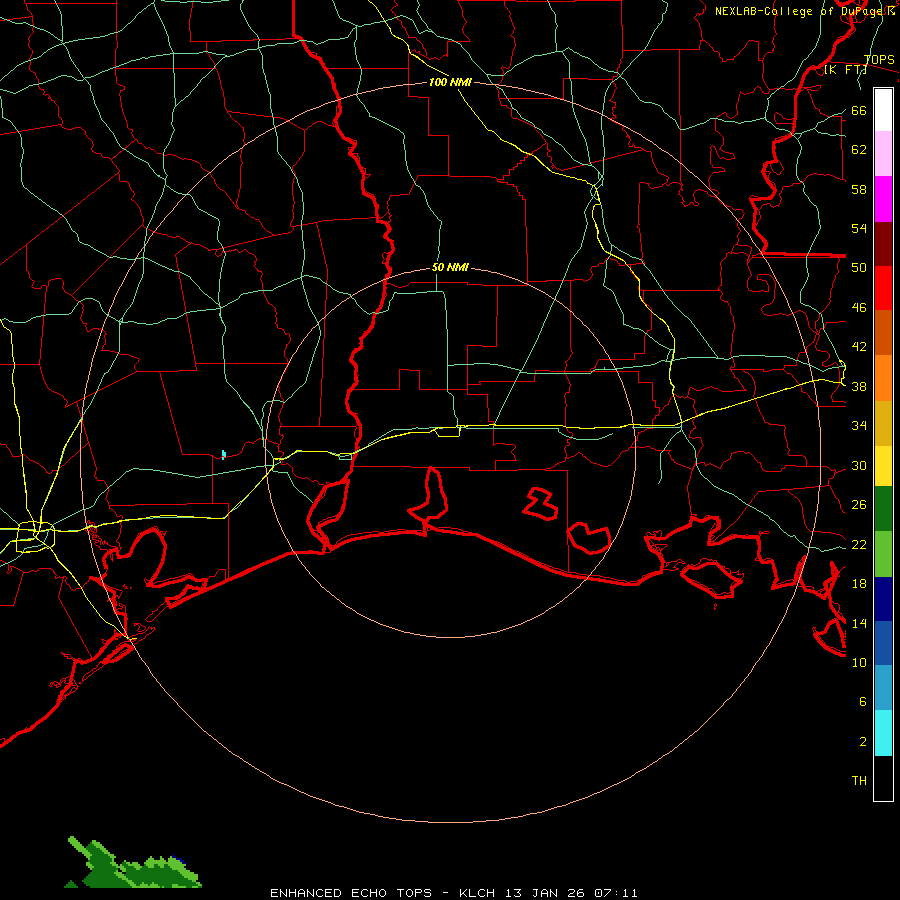Click the 50 NMI range ring label
The height and width of the screenshot is (900, 900).
(450, 267)
